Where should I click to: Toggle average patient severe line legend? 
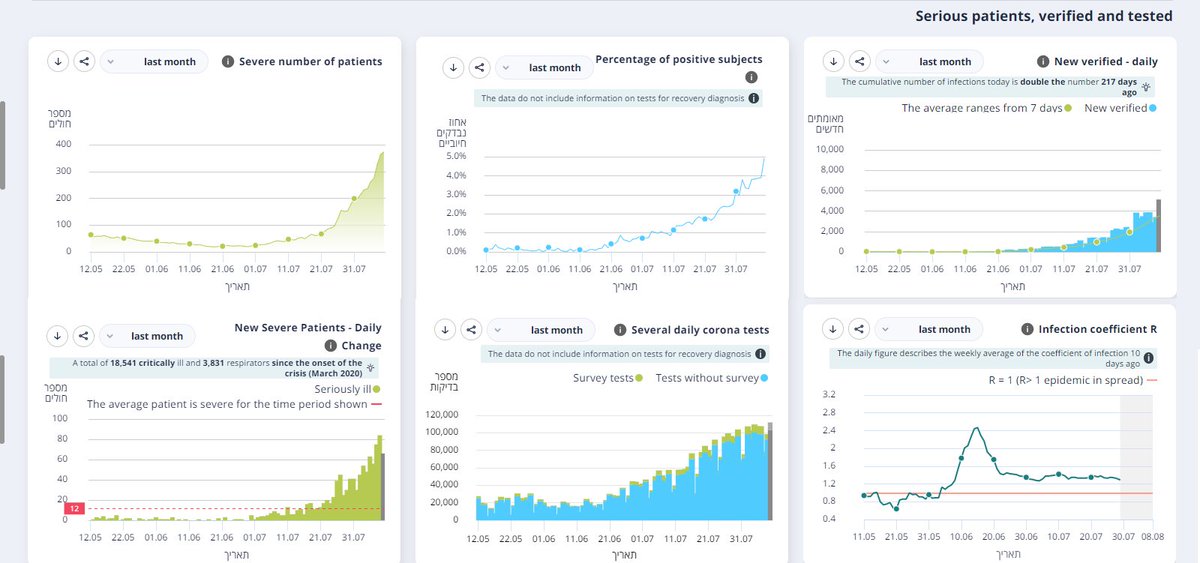[235, 405]
